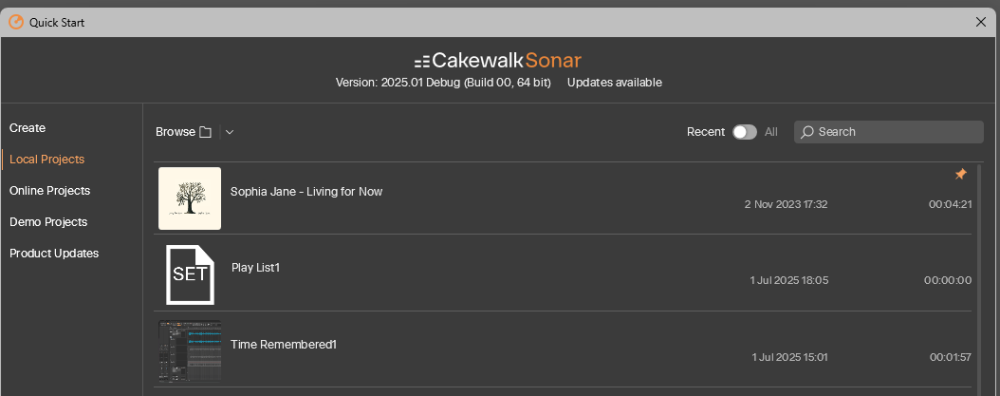
Task: Switch to Online Projects tab
Action: 50,191
